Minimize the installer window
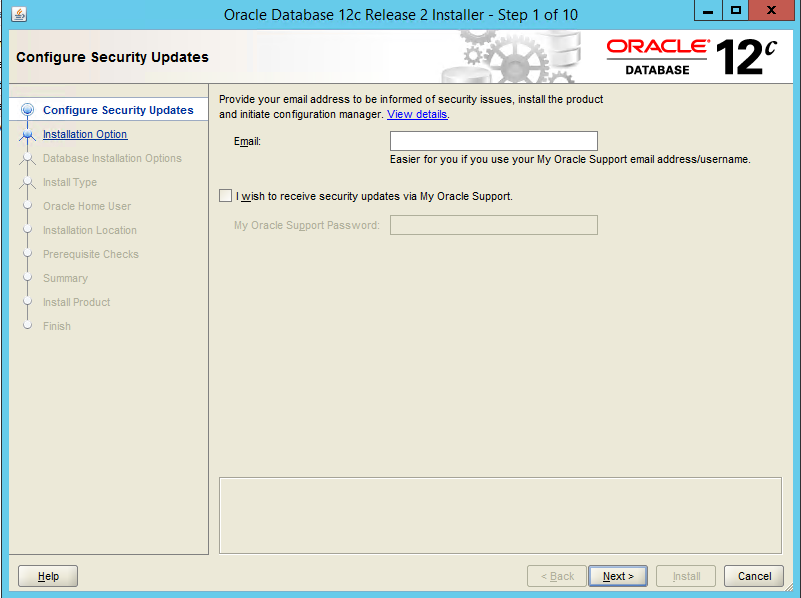The width and height of the screenshot is (801, 598). click(708, 10)
